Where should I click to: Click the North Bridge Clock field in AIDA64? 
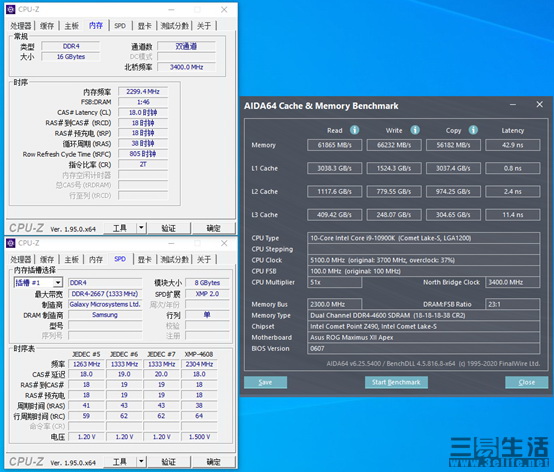[513, 282]
